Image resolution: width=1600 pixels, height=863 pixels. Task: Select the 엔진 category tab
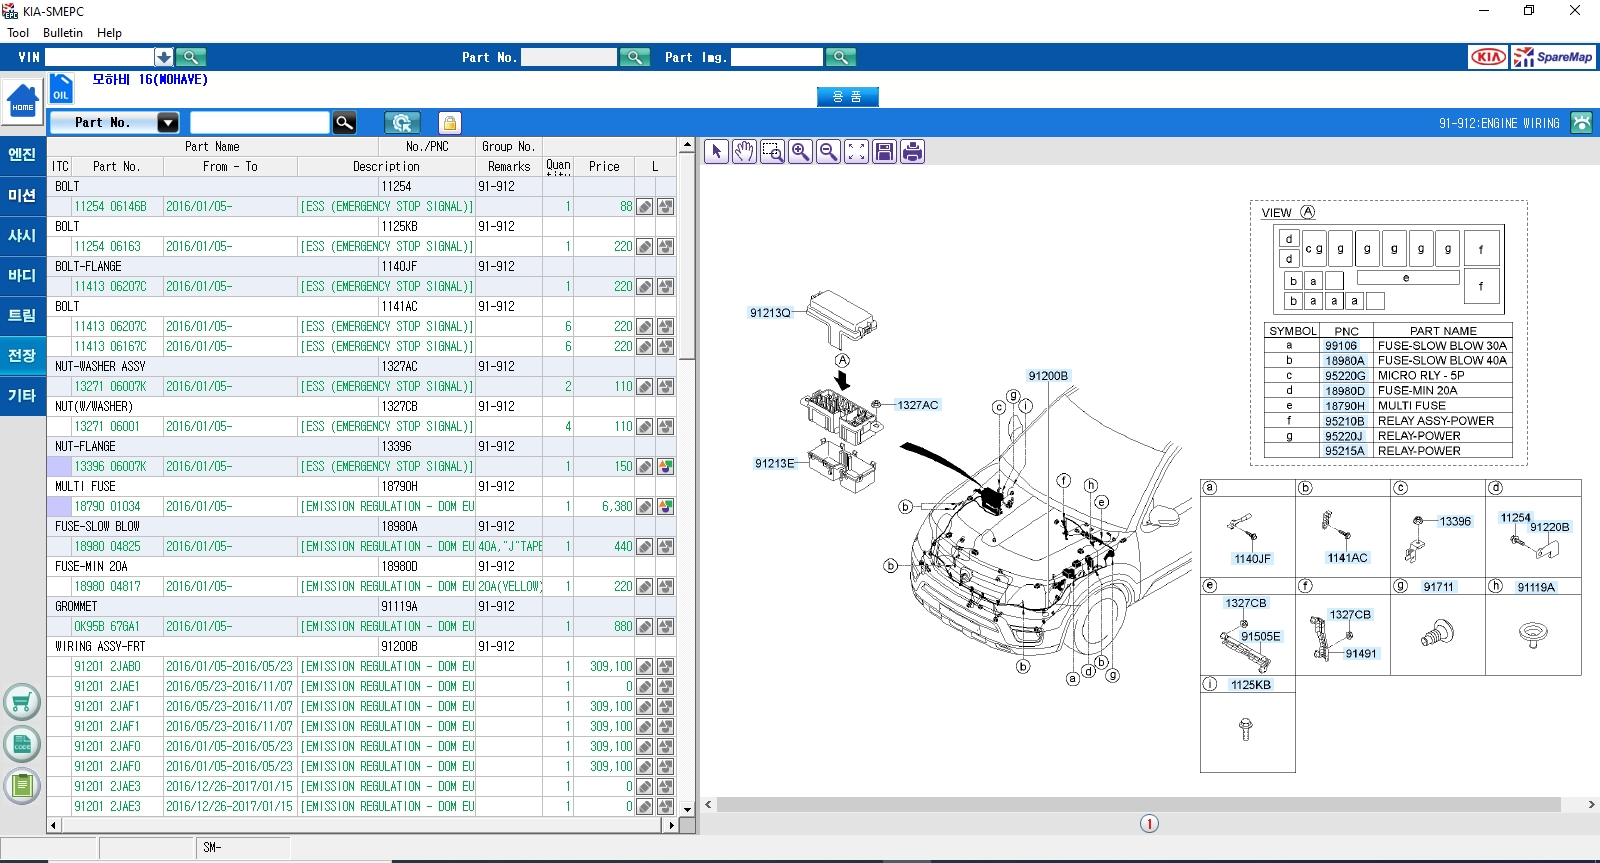[x=22, y=155]
